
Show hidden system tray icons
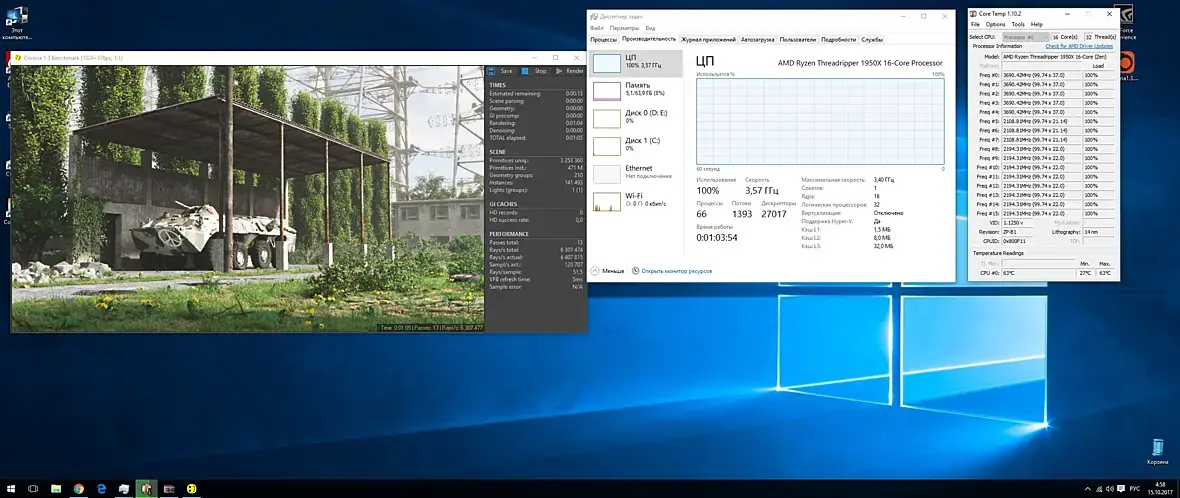pos(1087,489)
